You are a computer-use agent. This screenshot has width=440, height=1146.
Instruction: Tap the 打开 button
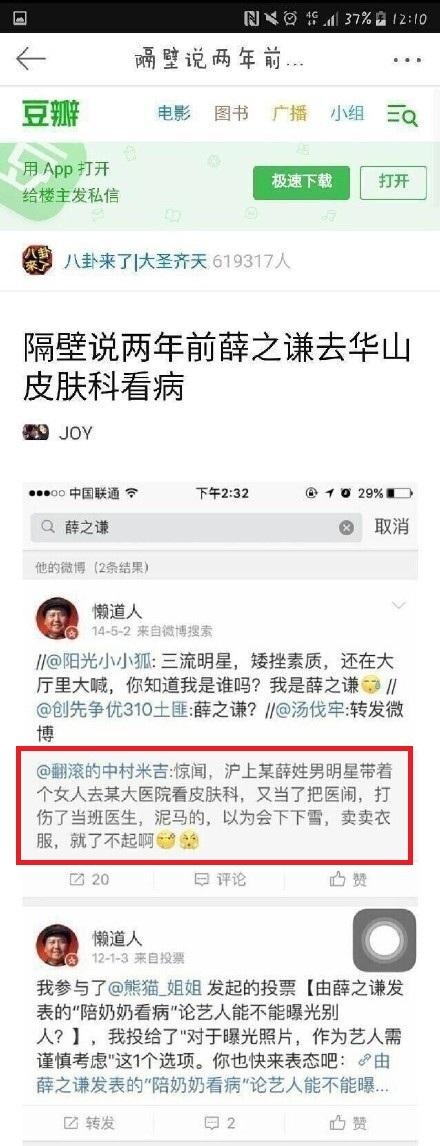pyautogui.click(x=393, y=182)
